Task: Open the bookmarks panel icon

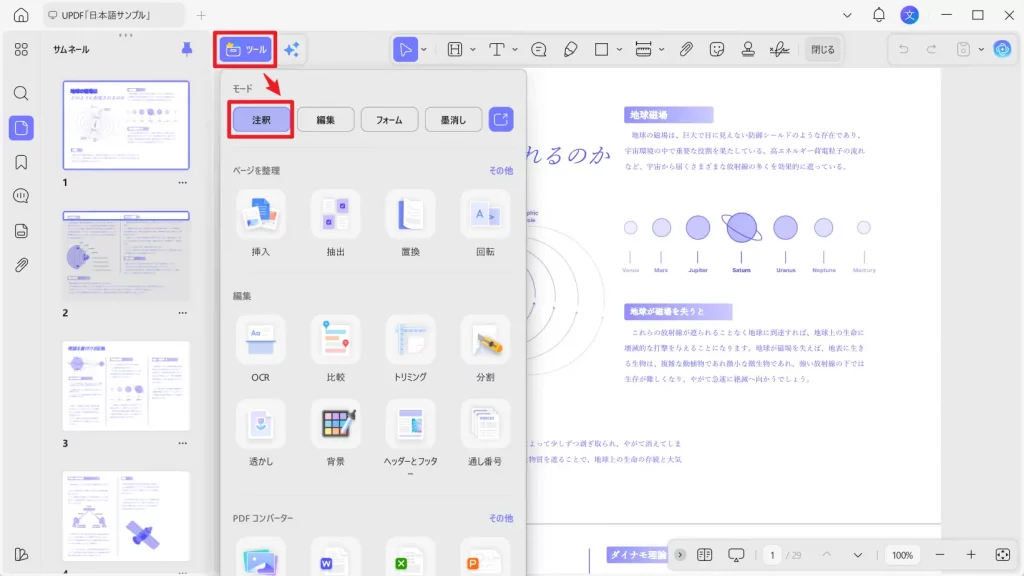Action: point(21,162)
